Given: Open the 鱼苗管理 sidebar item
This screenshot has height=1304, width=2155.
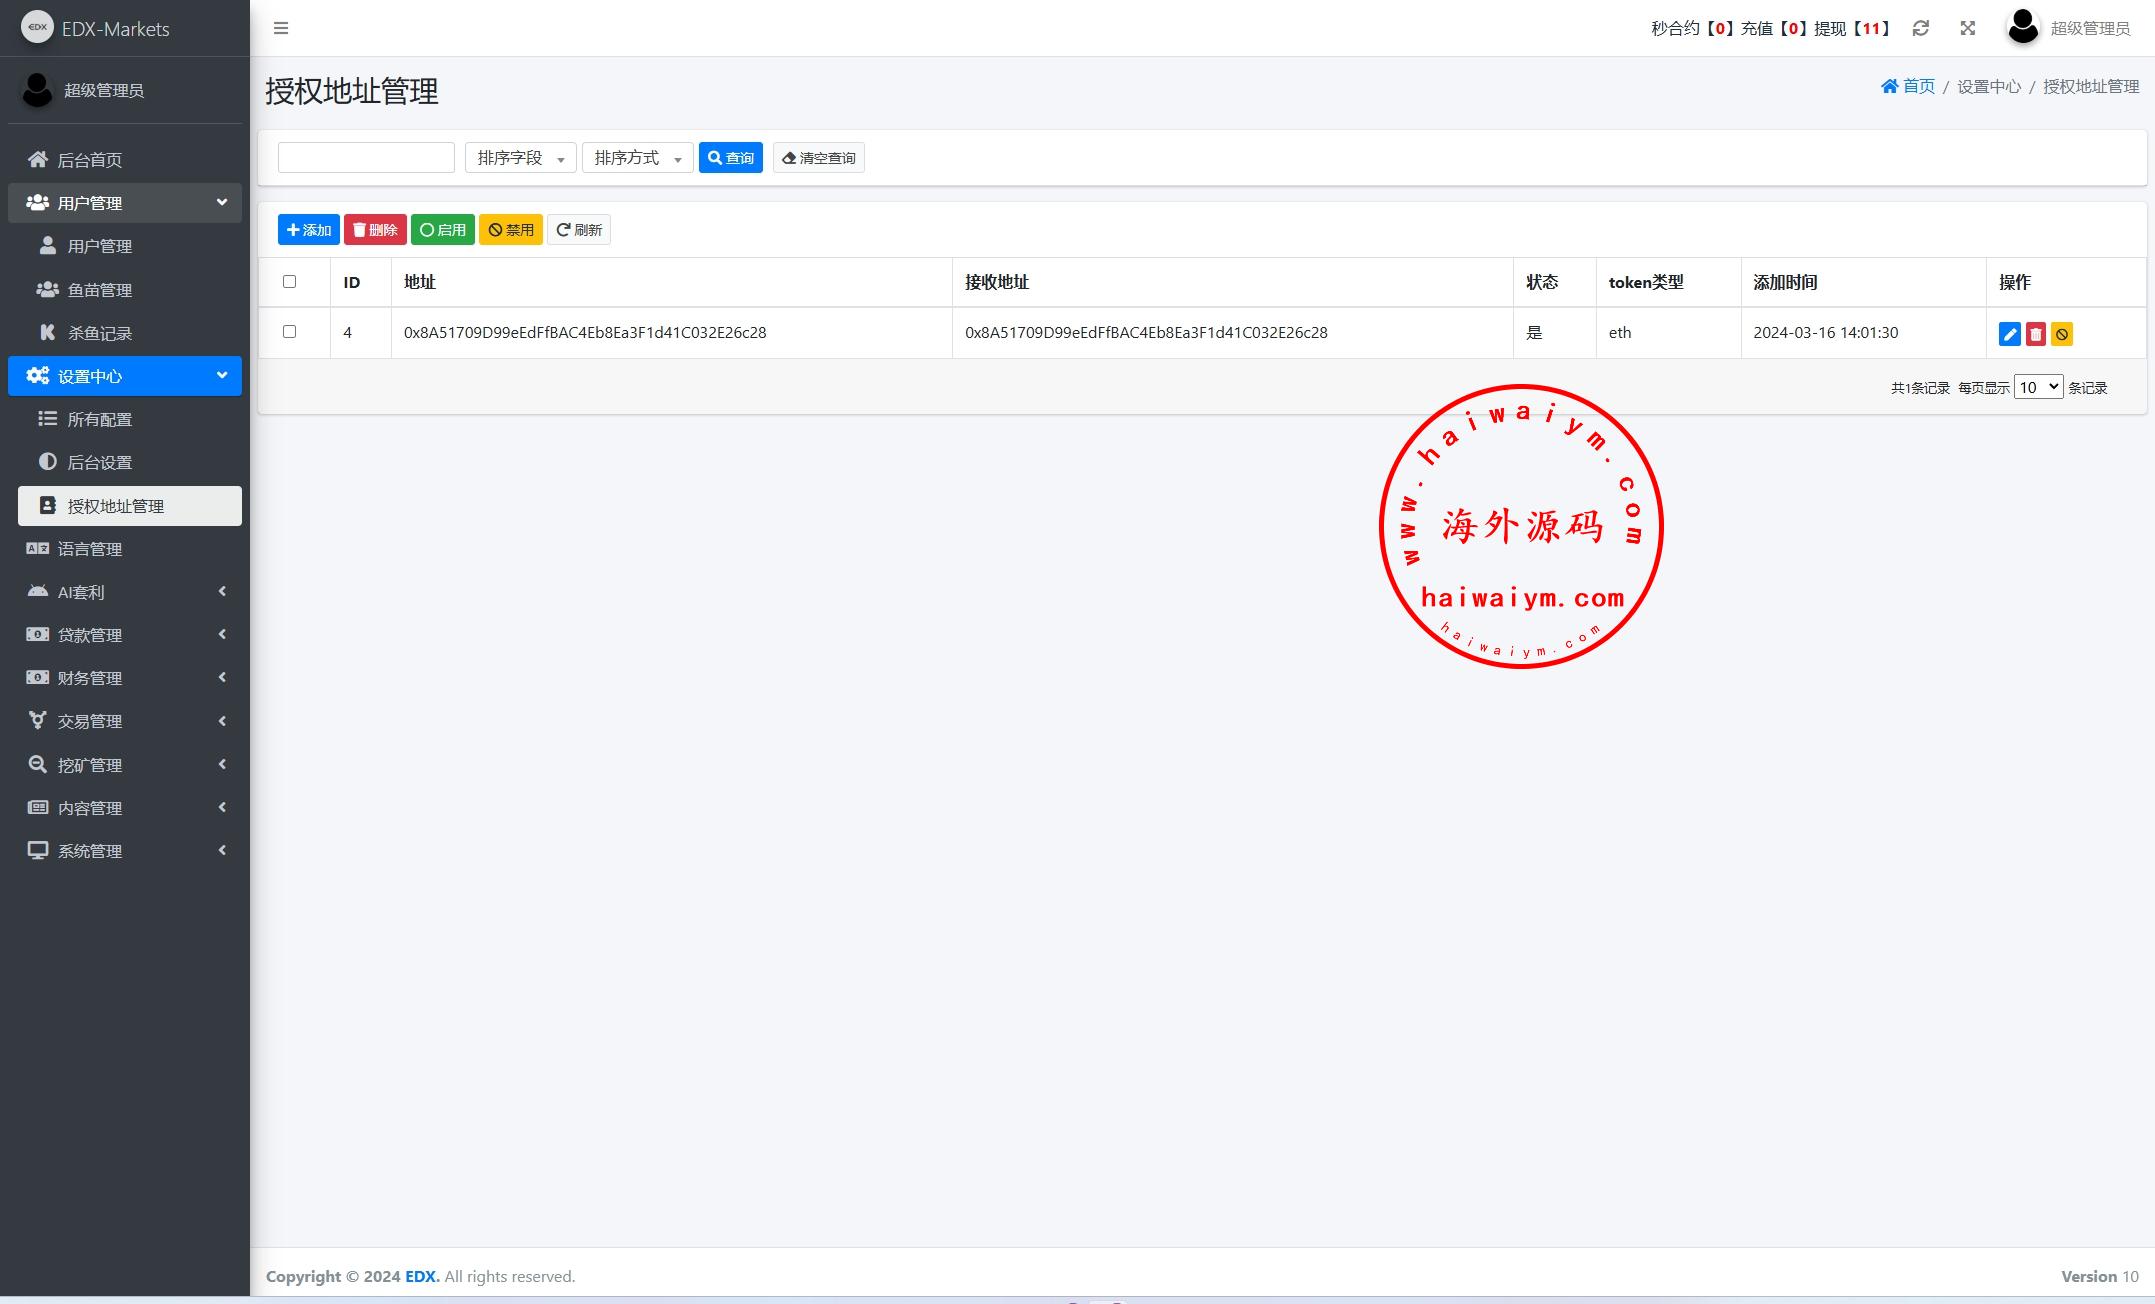Looking at the screenshot, I should point(100,290).
